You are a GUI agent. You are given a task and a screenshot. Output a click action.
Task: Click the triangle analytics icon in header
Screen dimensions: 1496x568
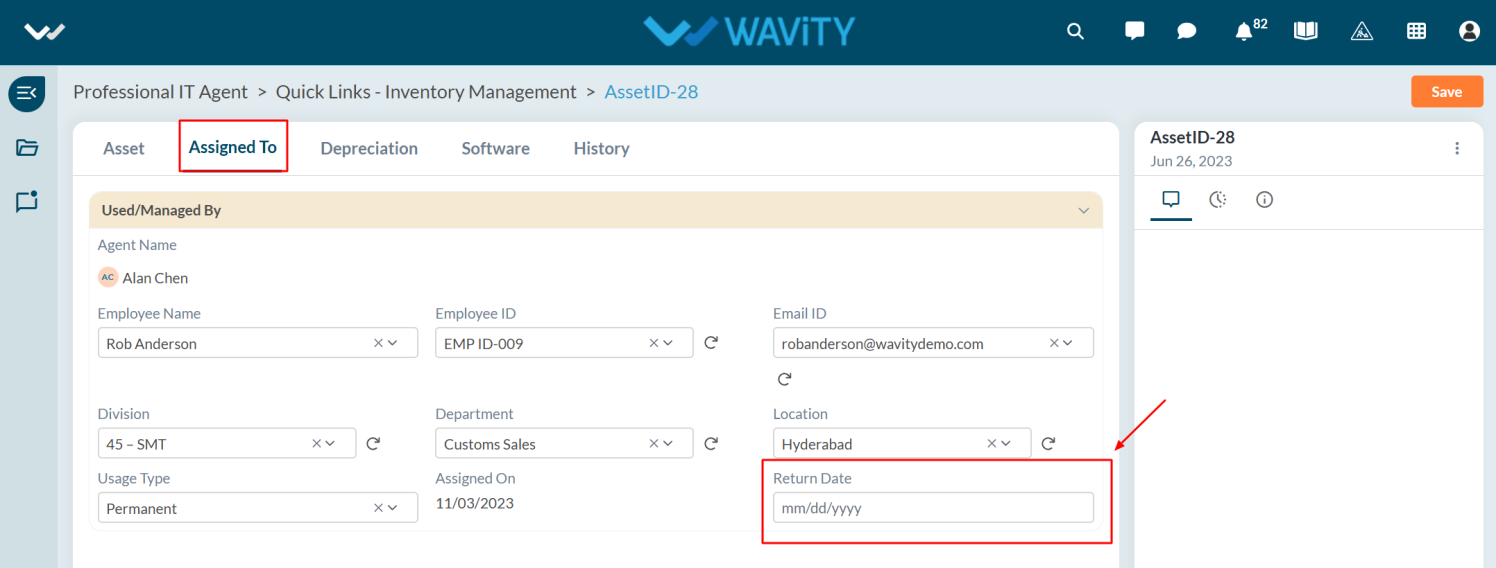point(1361,31)
